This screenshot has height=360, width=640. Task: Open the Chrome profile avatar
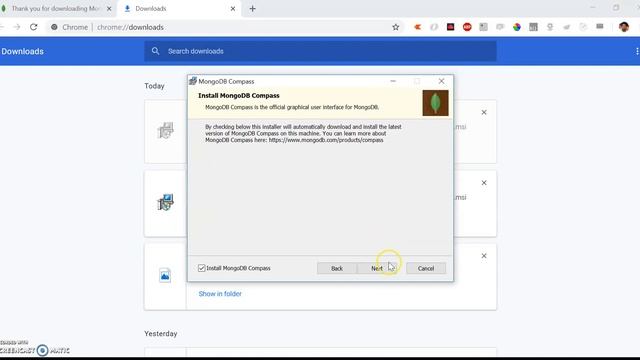[624, 27]
